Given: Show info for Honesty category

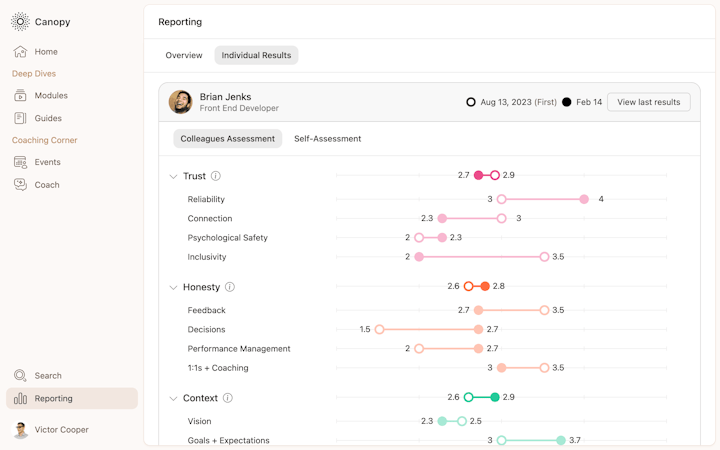Looking at the screenshot, I should point(230,287).
